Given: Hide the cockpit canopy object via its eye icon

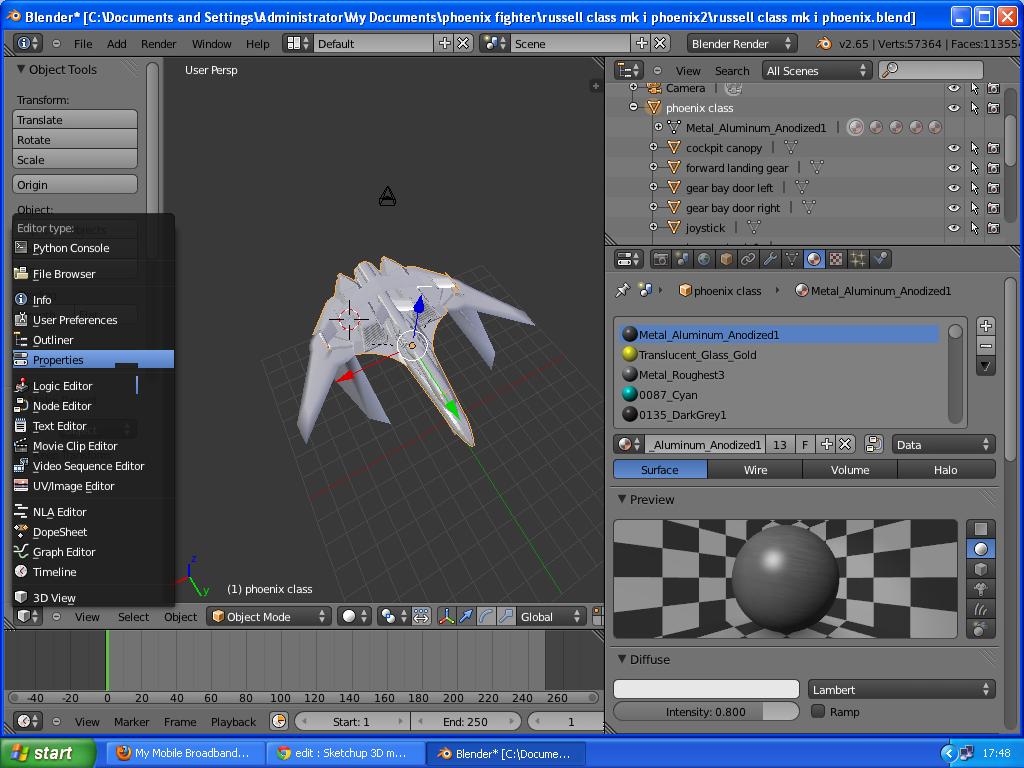Looking at the screenshot, I should 953,147.
